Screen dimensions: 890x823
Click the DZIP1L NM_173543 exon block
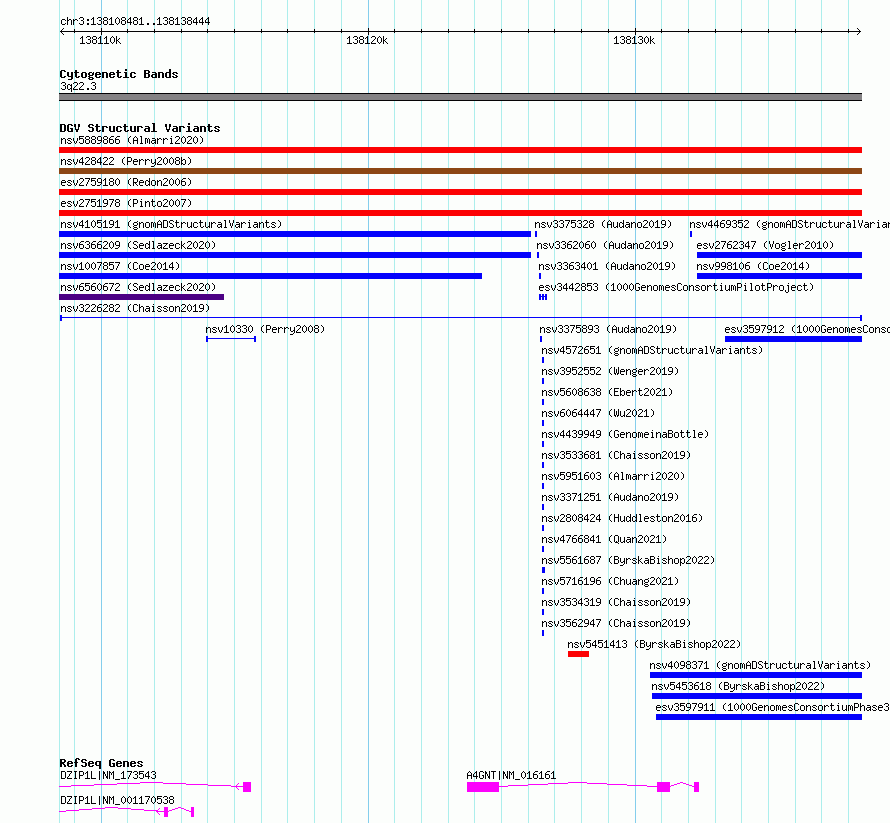click(247, 787)
